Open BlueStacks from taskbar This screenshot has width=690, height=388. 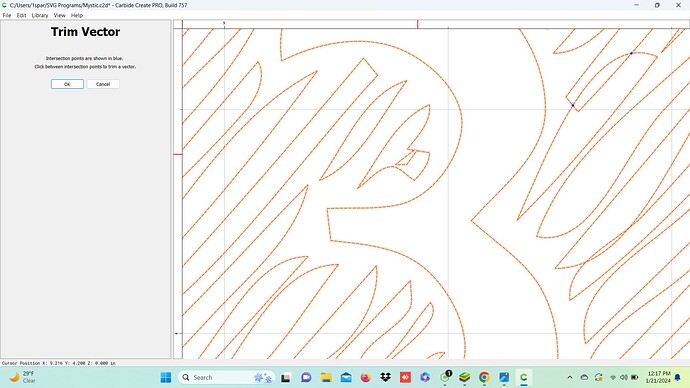tap(464, 377)
